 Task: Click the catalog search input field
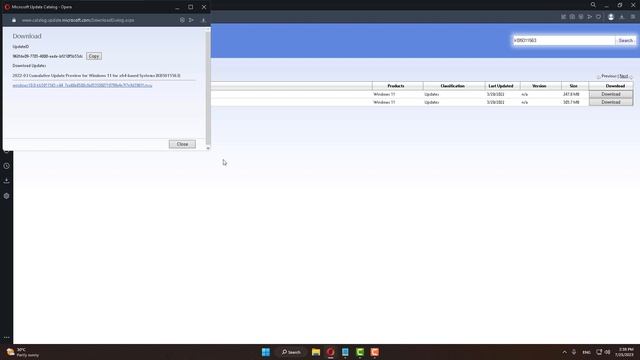point(564,40)
